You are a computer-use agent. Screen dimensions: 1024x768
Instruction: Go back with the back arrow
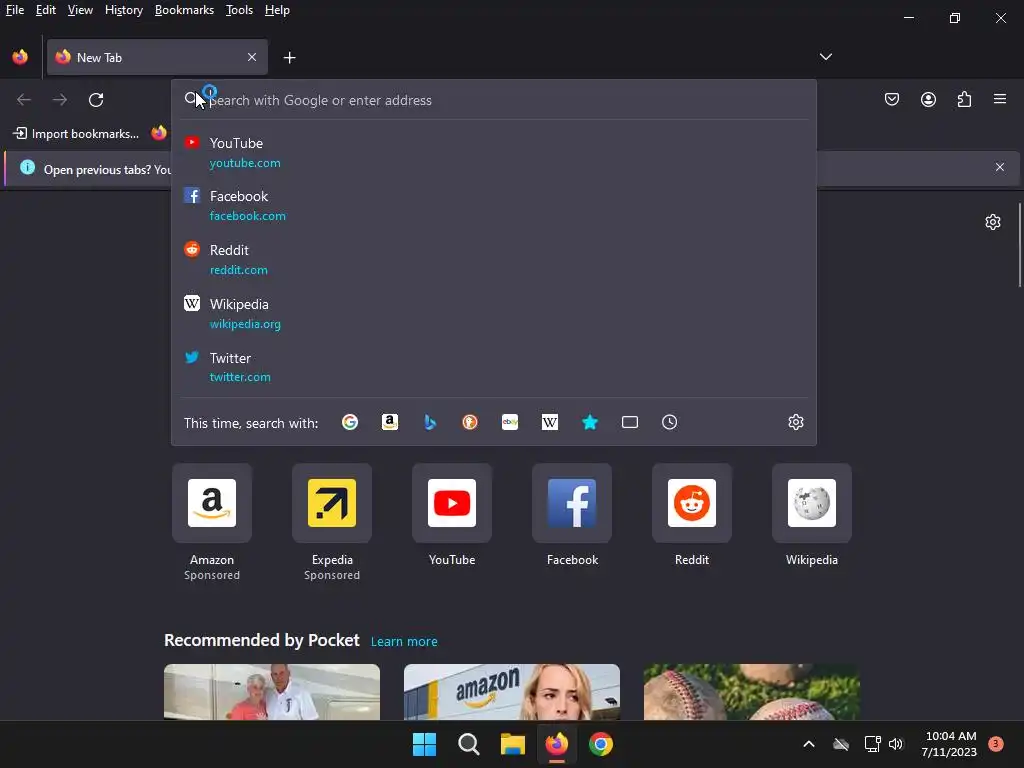tap(24, 100)
